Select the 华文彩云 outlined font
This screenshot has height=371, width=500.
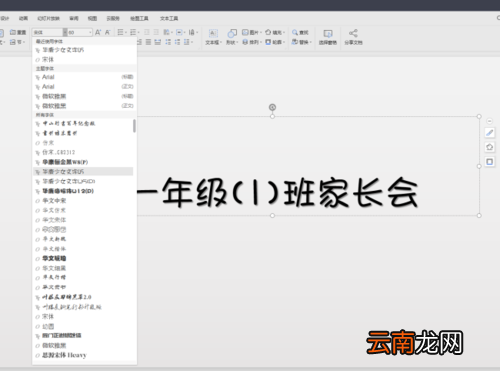click(x=83, y=230)
